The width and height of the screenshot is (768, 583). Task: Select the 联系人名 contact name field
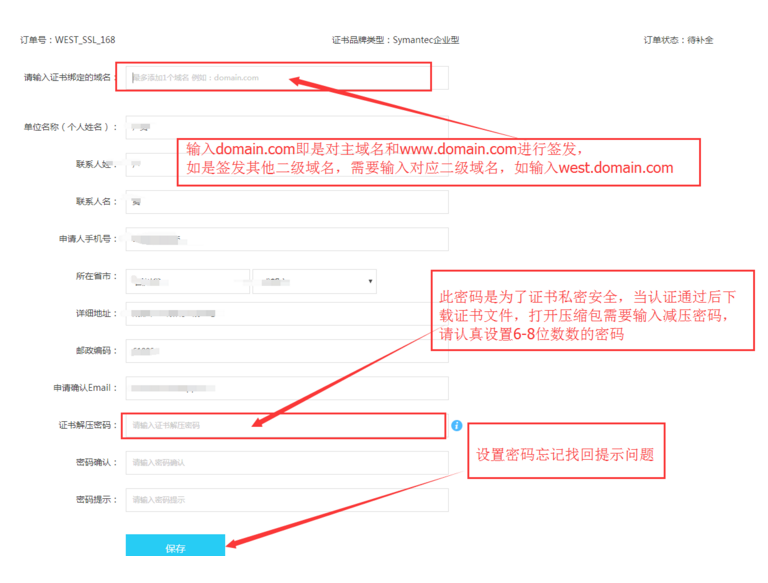[286, 202]
